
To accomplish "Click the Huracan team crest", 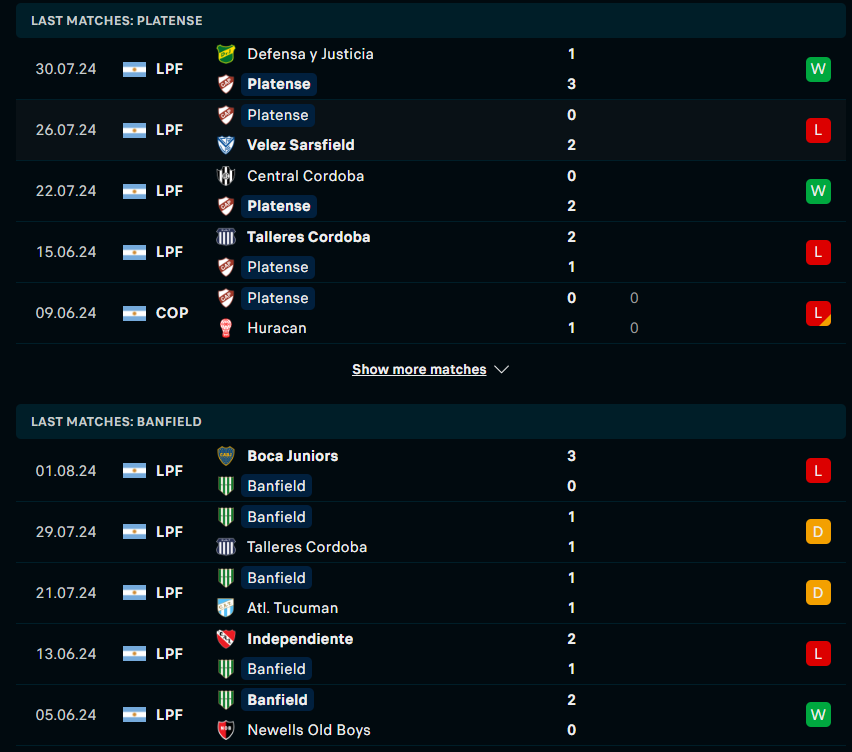I will (x=226, y=328).
